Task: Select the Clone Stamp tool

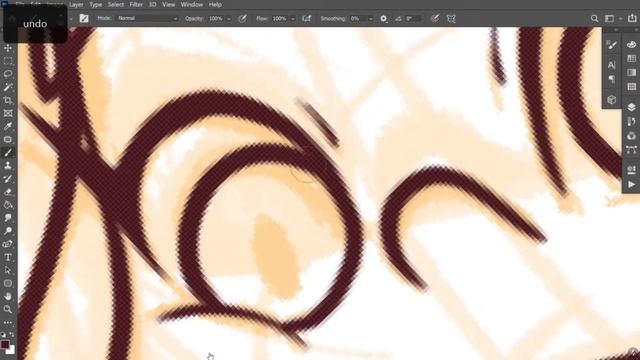Action: tap(8, 166)
